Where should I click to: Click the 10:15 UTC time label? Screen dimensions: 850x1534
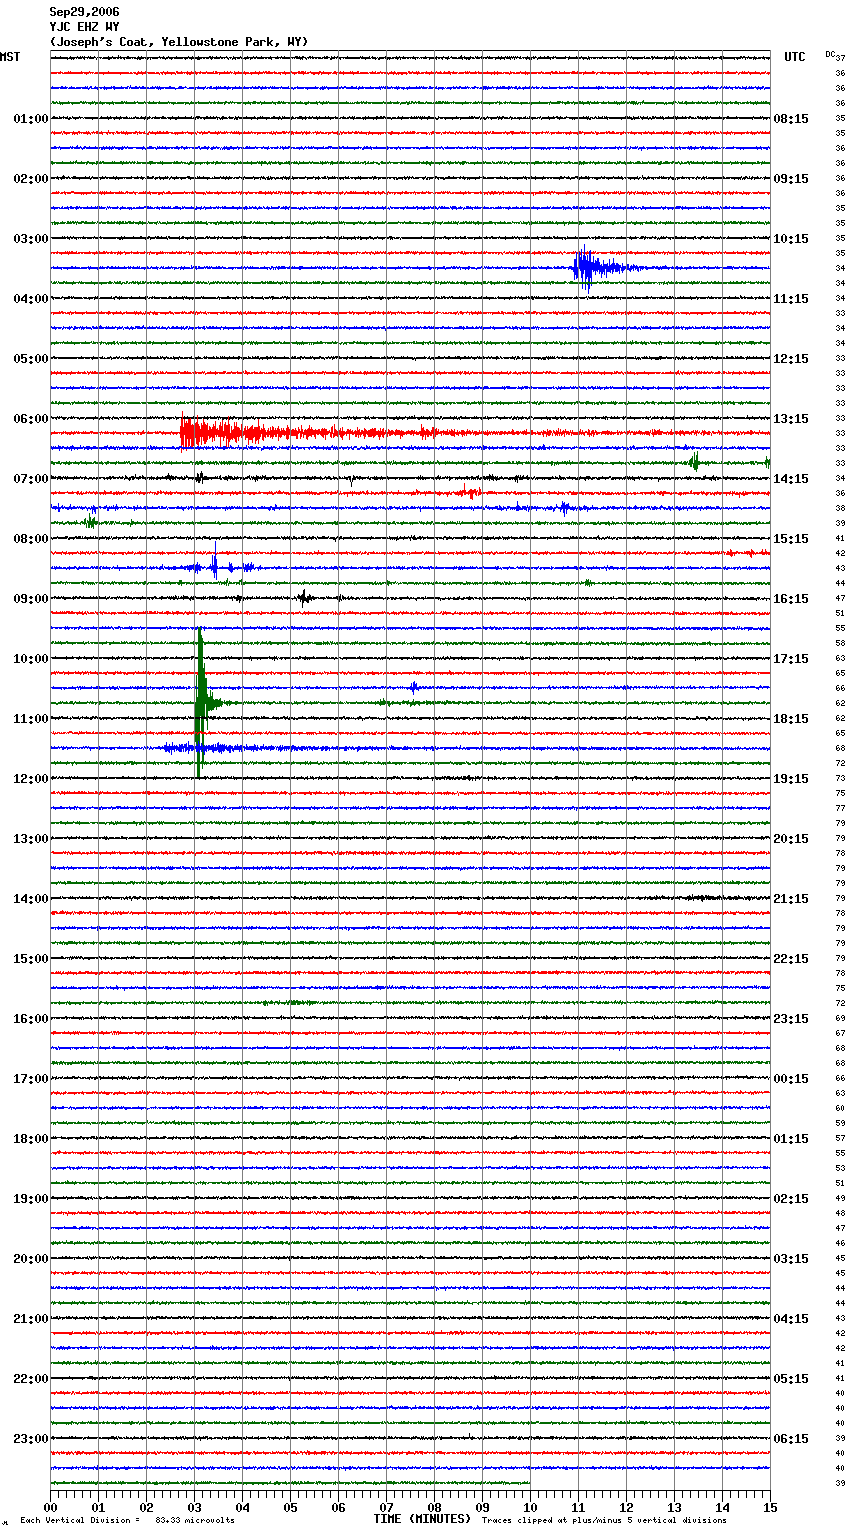(x=791, y=239)
